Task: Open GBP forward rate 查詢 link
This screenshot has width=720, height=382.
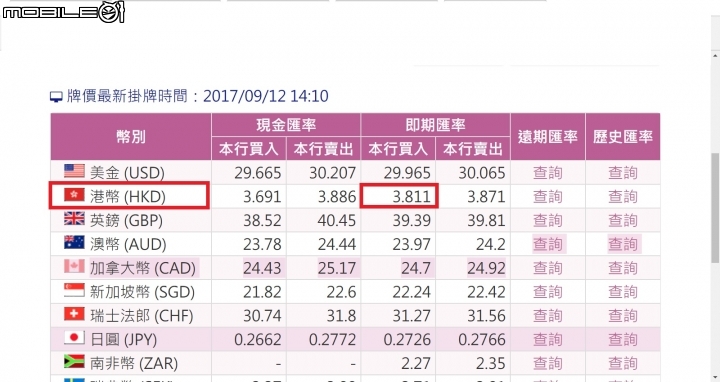Action: [x=547, y=220]
